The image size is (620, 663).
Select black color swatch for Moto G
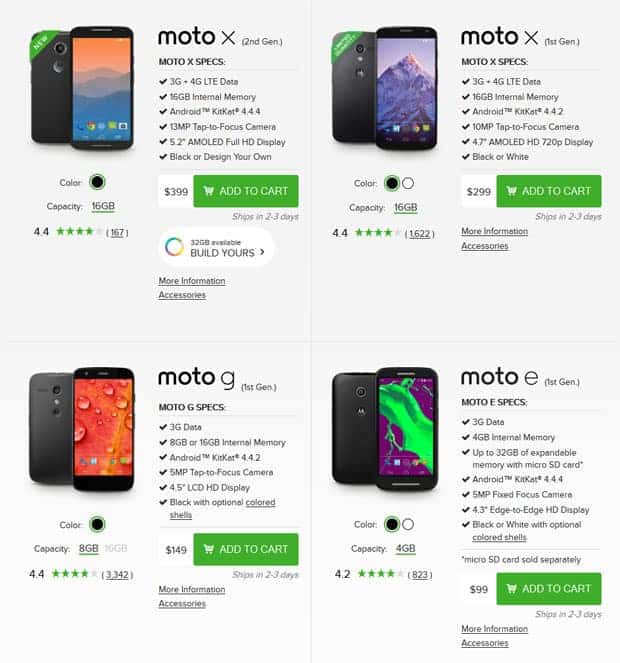pyautogui.click(x=97, y=524)
